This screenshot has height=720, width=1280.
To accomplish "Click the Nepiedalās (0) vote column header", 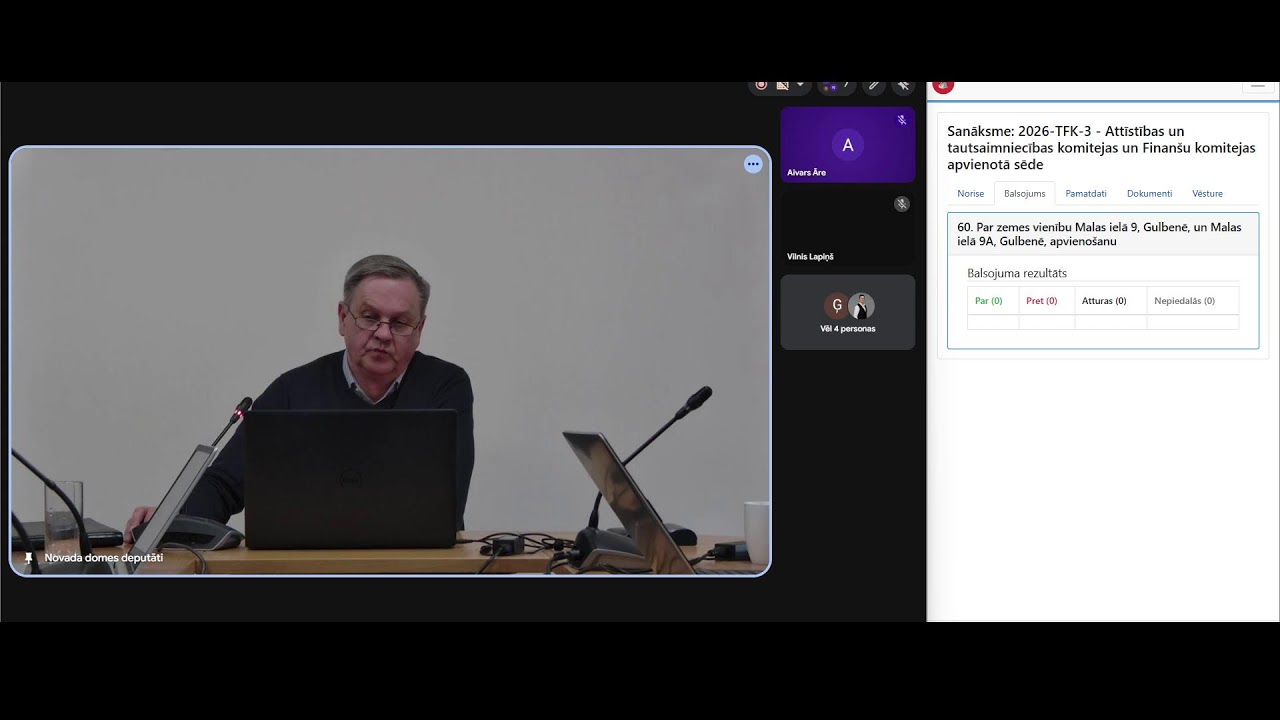I will (x=1192, y=301).
